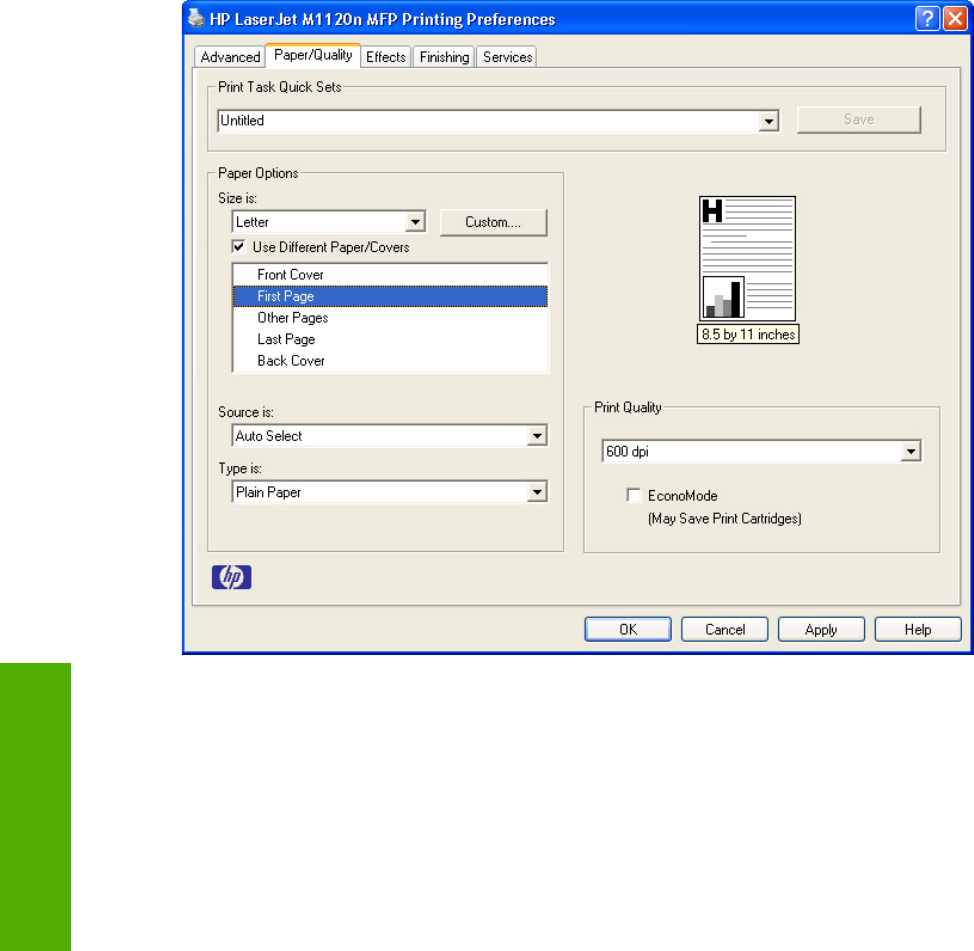Image resolution: width=974 pixels, height=951 pixels.
Task: Click the HP logo icon
Action: [231, 577]
